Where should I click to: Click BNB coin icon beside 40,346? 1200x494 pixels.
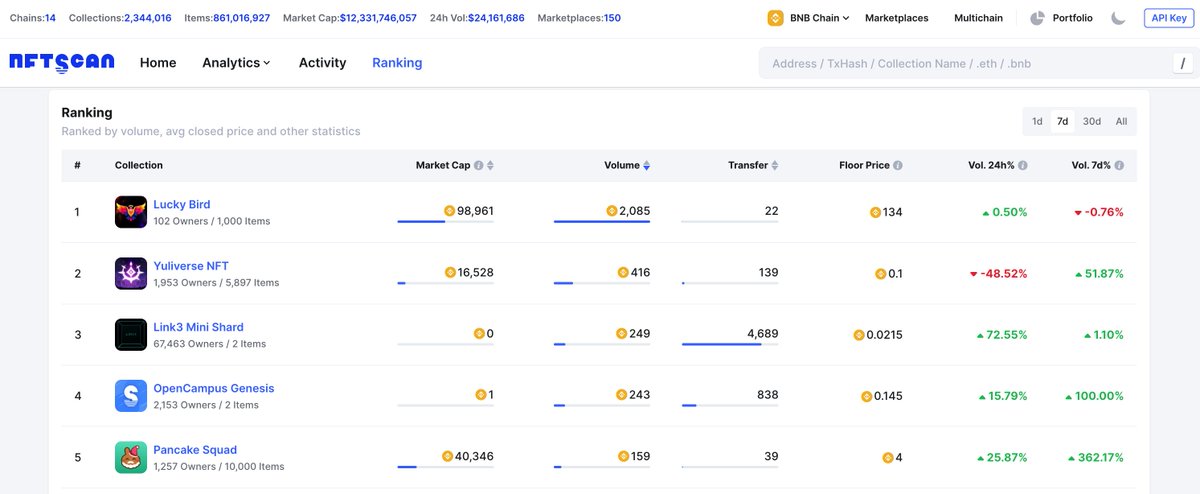[448, 456]
